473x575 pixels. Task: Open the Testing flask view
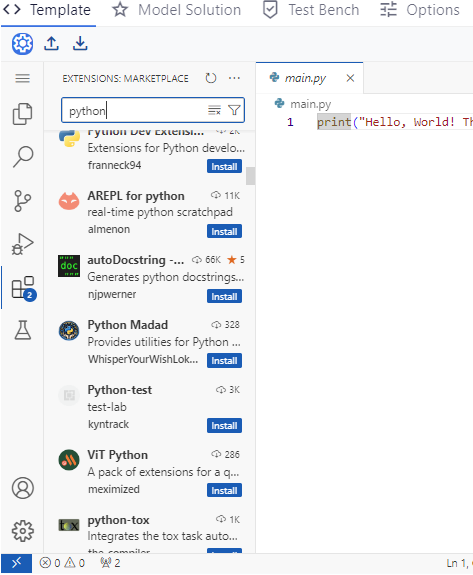[23, 330]
